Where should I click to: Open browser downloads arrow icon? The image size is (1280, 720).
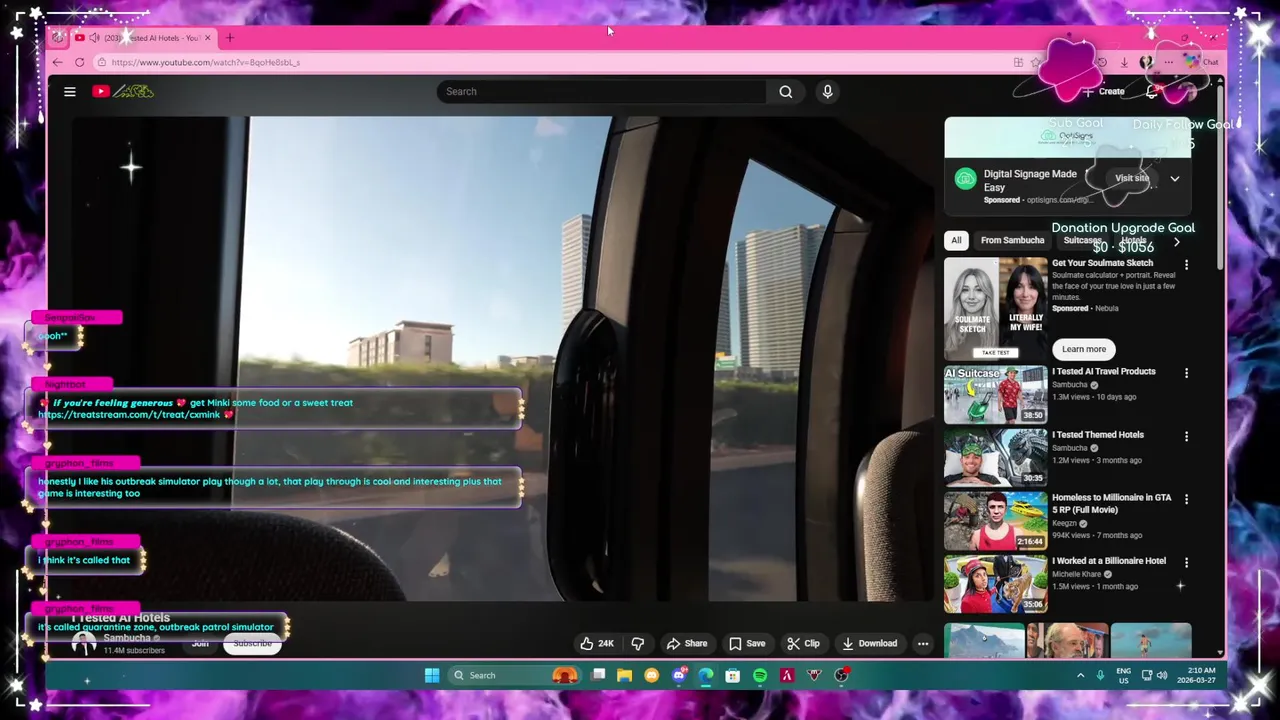pyautogui.click(x=1124, y=62)
